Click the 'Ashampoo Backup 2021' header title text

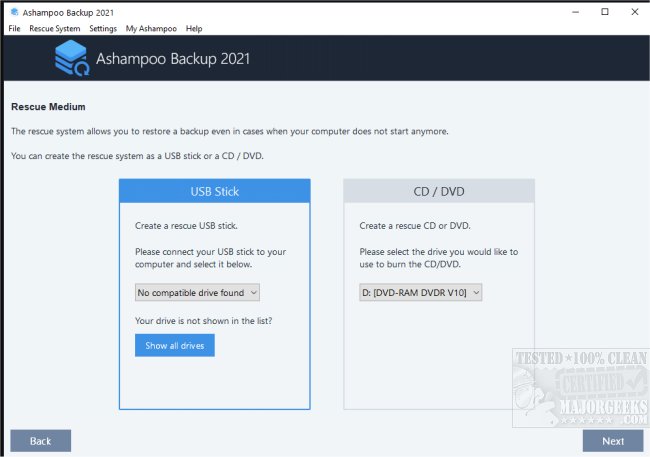tap(173, 58)
